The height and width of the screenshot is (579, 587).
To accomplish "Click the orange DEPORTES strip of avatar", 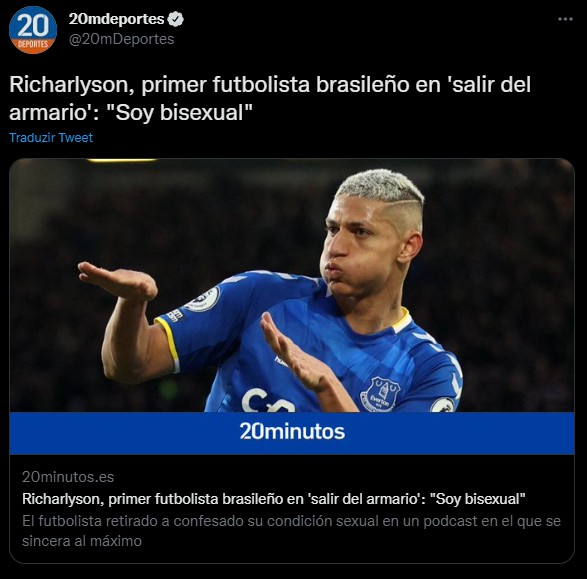I will tap(33, 44).
